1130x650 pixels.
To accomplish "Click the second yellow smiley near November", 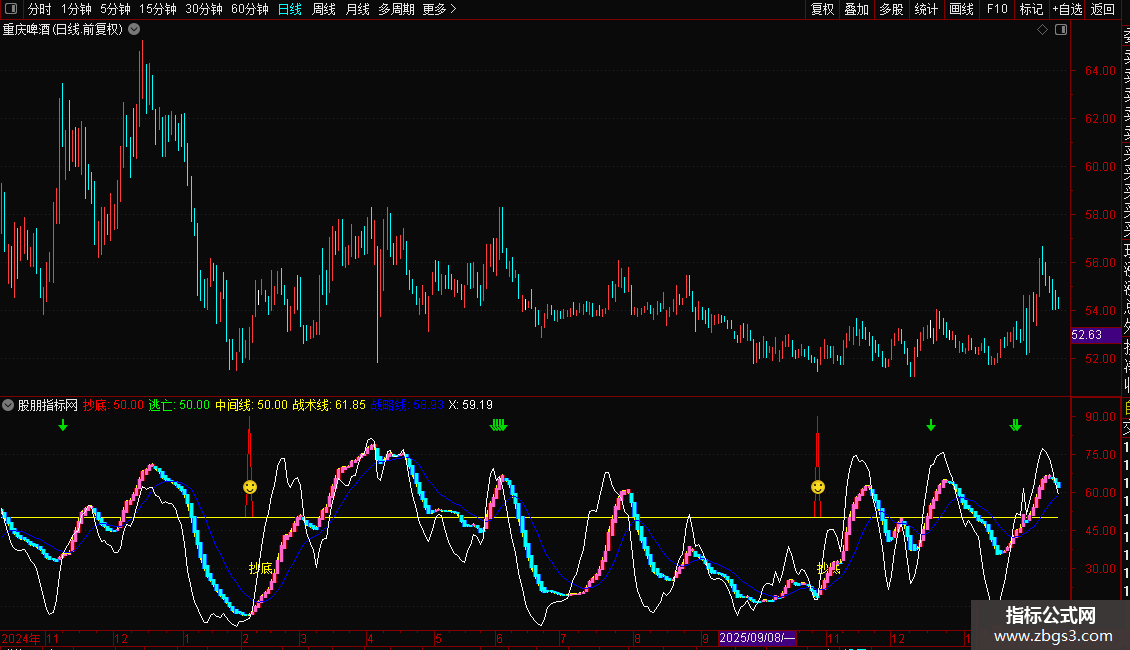I will click(818, 487).
